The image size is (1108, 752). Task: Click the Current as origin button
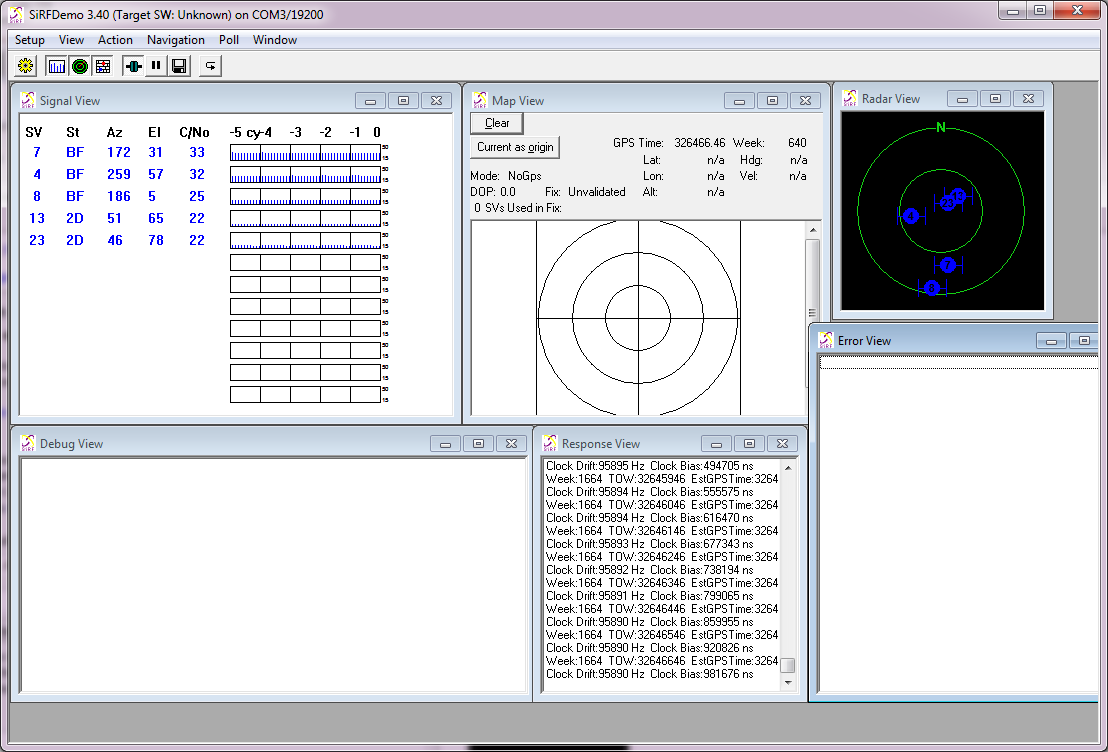coord(515,147)
